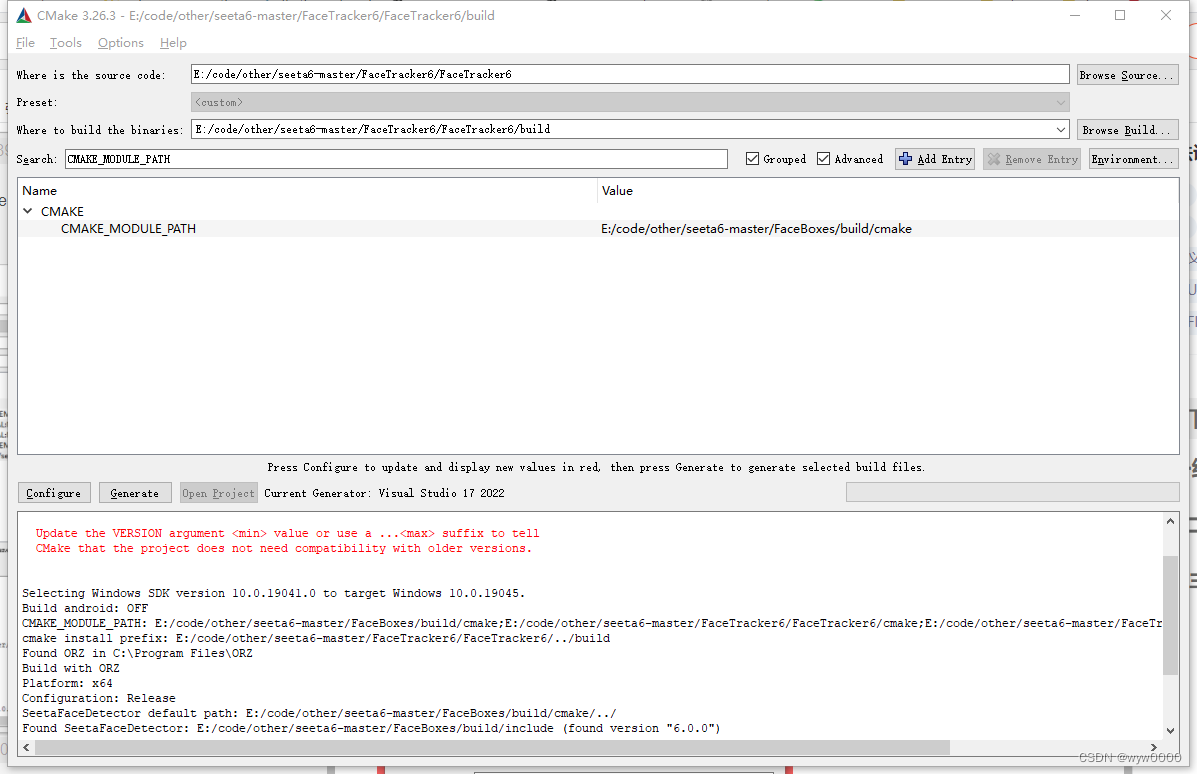Image resolution: width=1197 pixels, height=774 pixels.
Task: Minimize the CMake window
Action: tap(1075, 15)
